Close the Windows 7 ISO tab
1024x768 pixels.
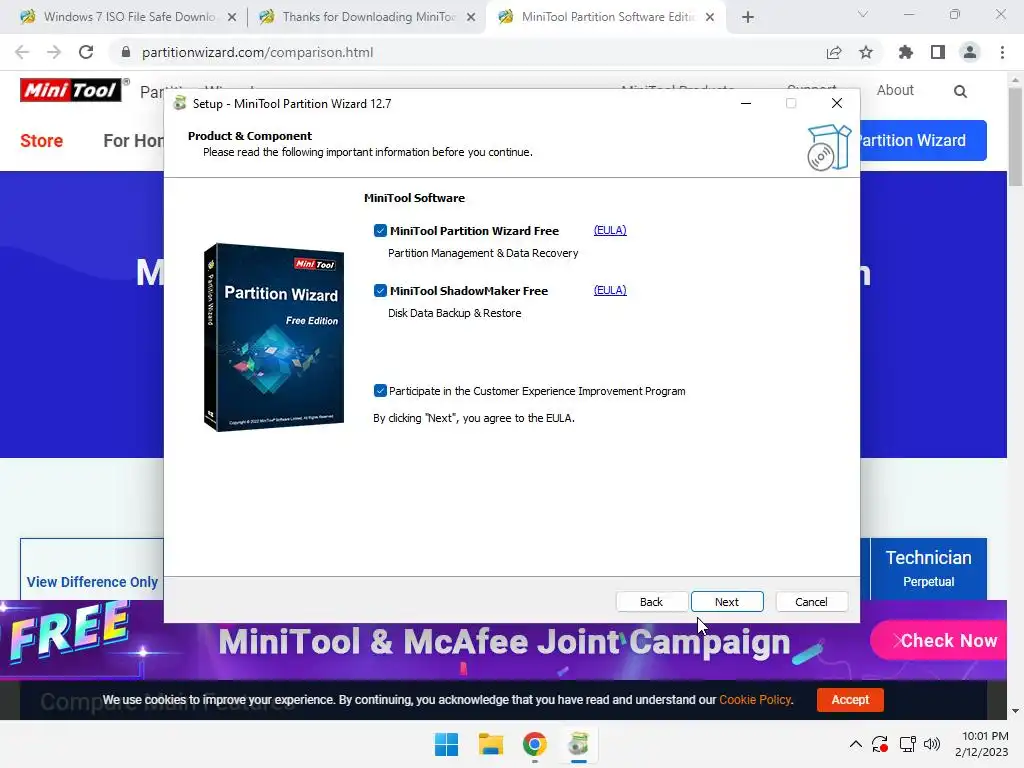(232, 18)
